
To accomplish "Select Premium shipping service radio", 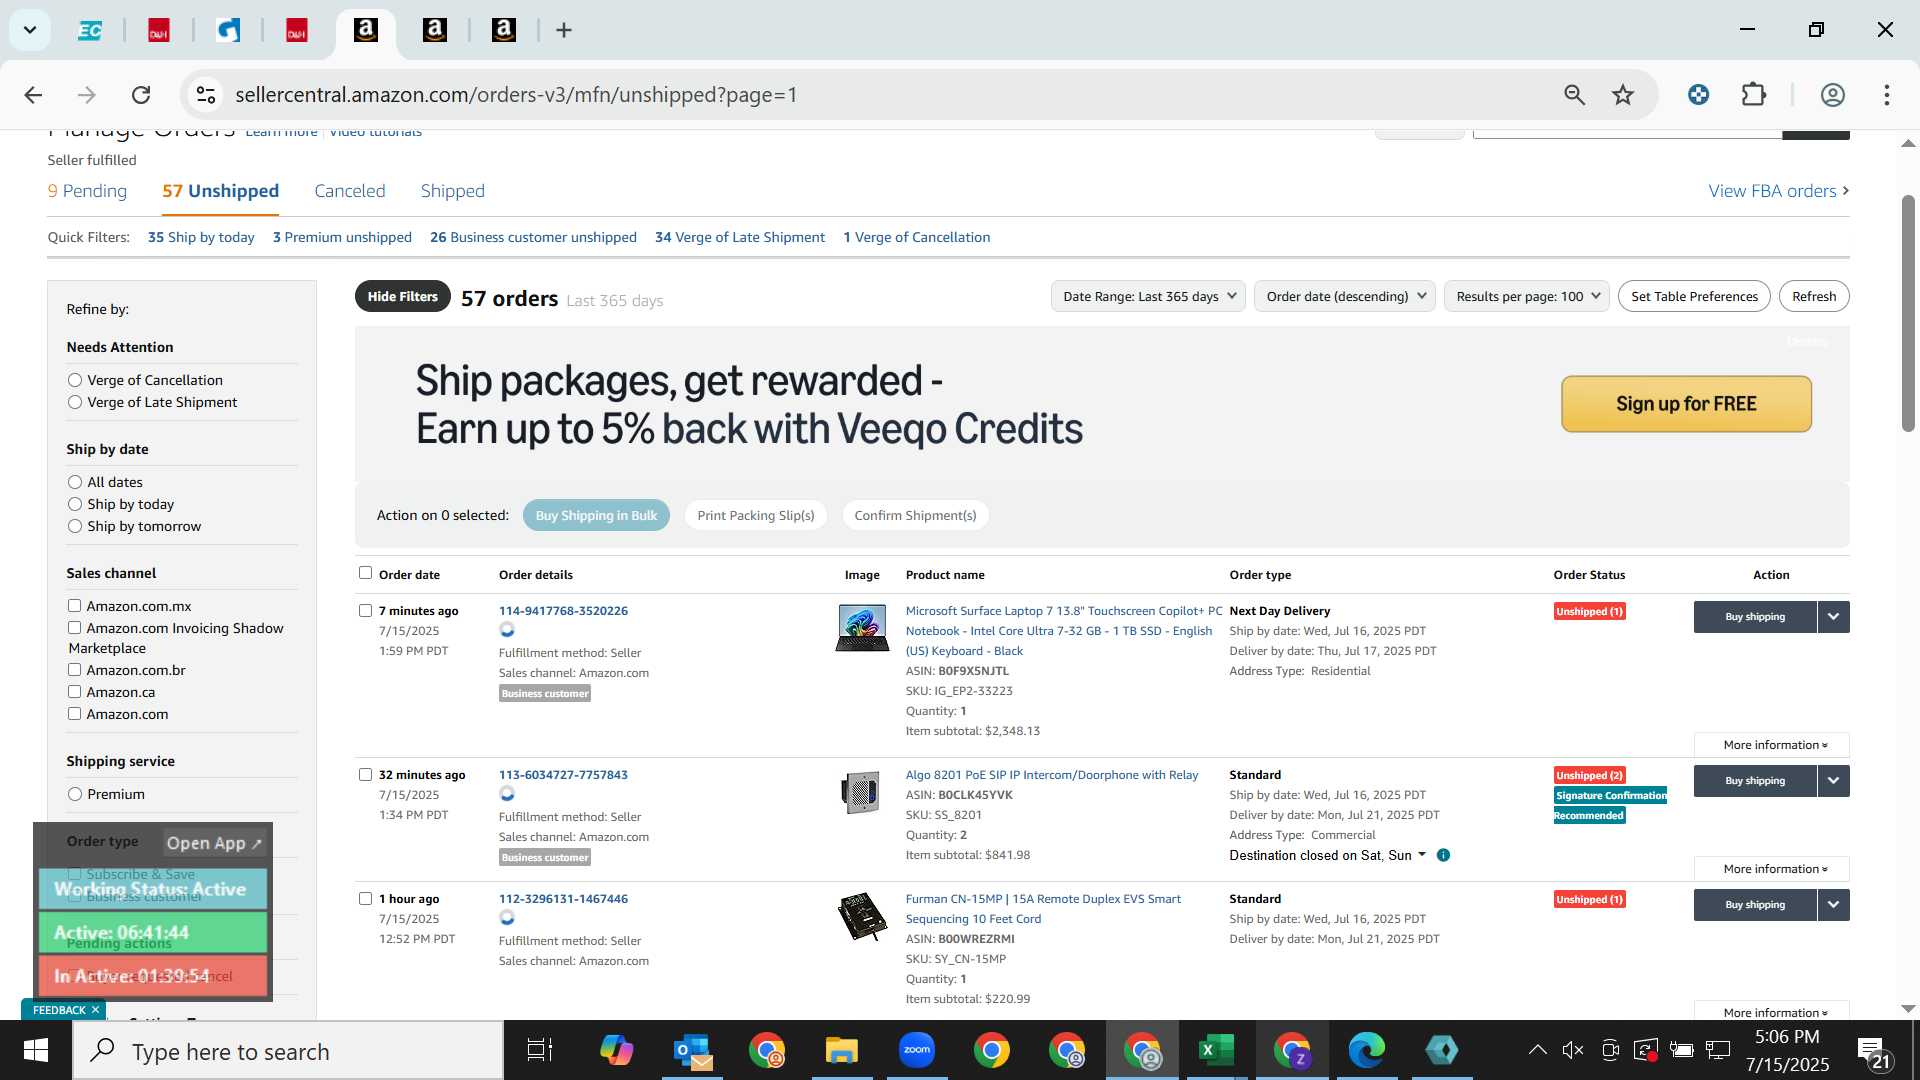I will (75, 794).
